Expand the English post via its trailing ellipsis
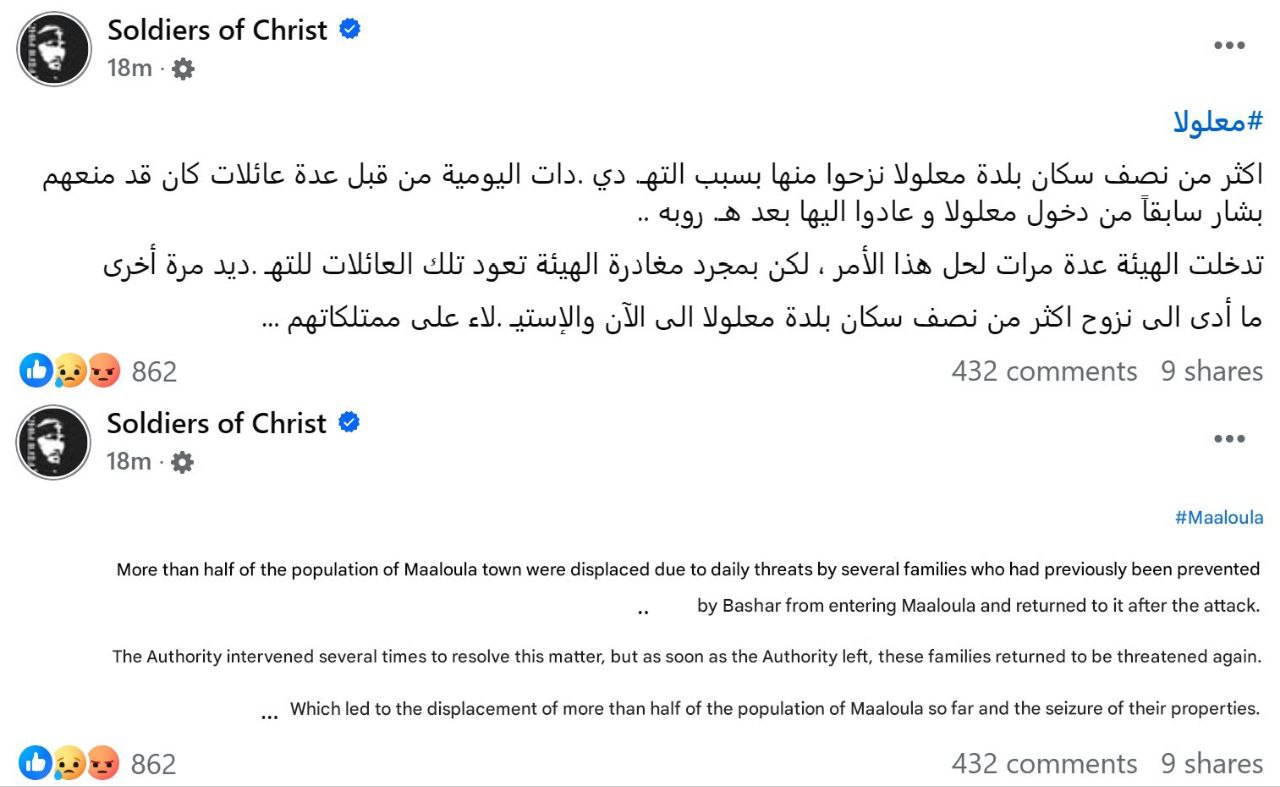1280x787 pixels. pyautogui.click(x=269, y=715)
